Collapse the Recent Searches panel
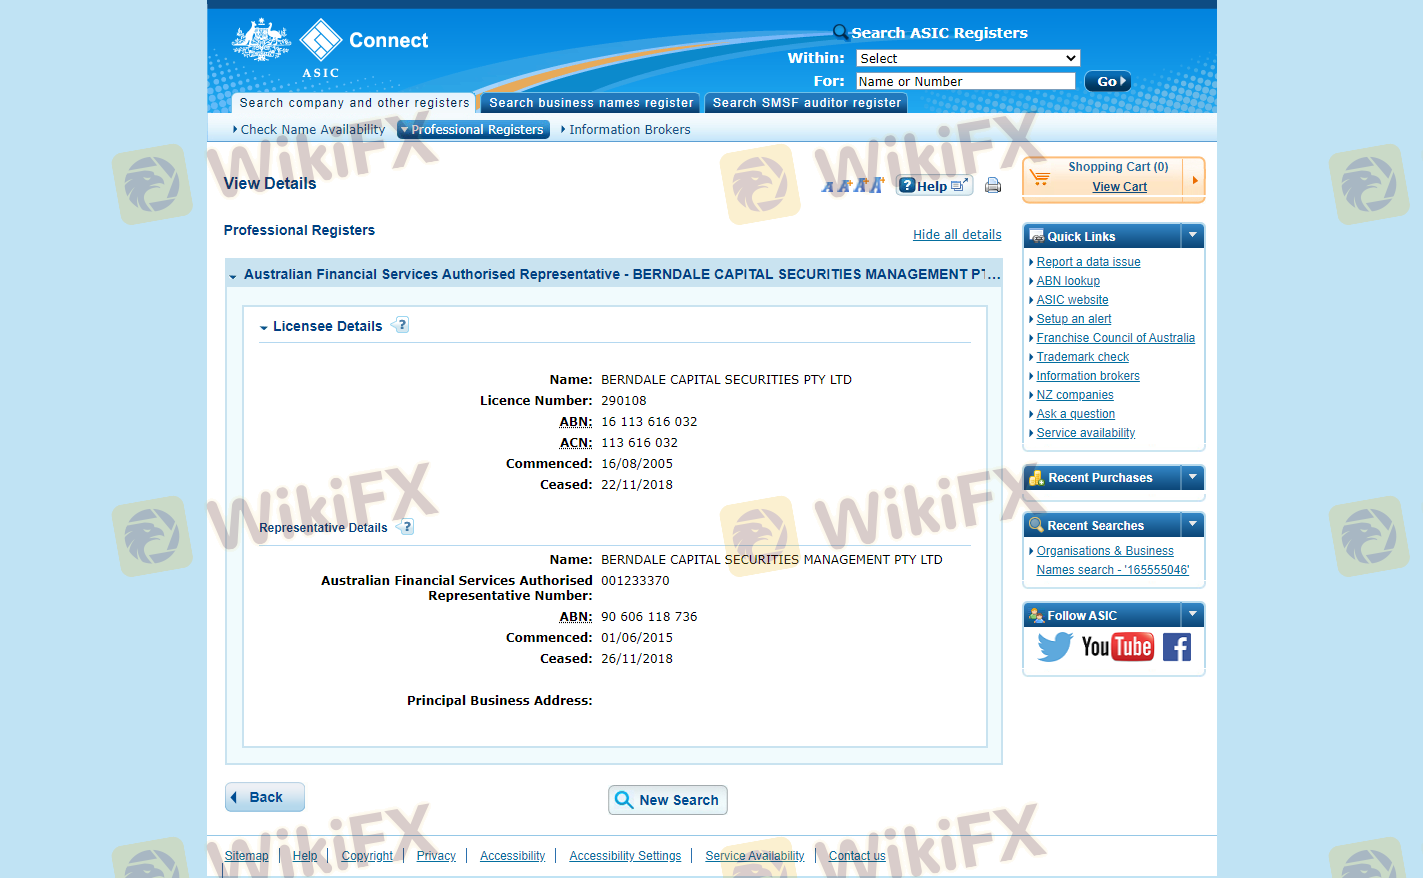1423x878 pixels. point(1192,525)
